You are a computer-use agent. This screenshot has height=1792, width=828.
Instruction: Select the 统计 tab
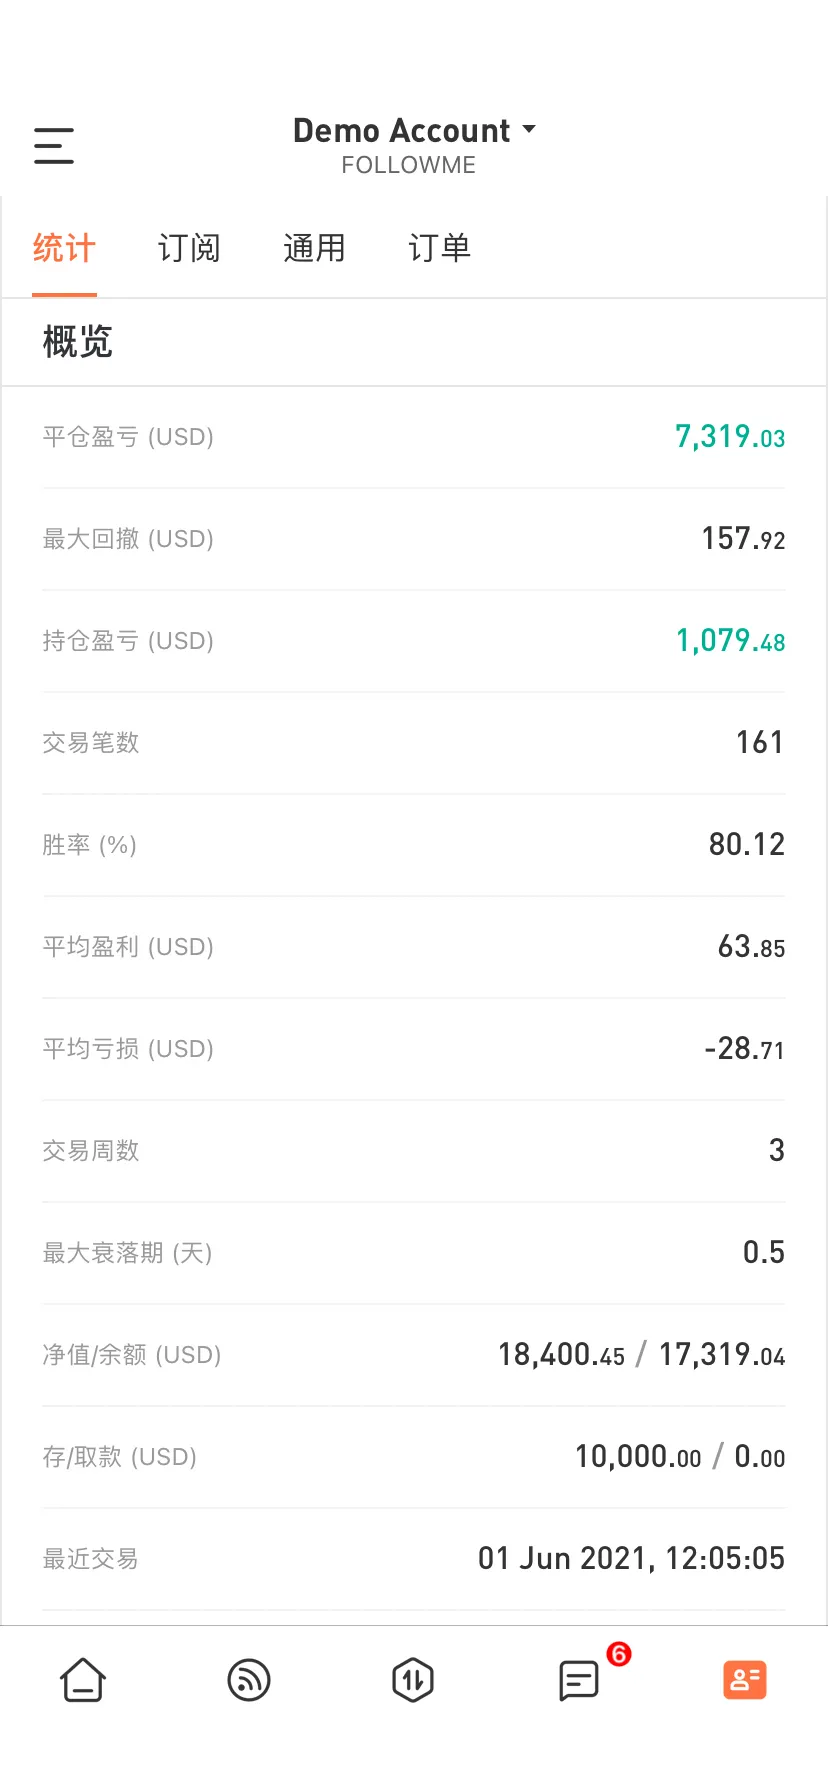click(x=64, y=248)
